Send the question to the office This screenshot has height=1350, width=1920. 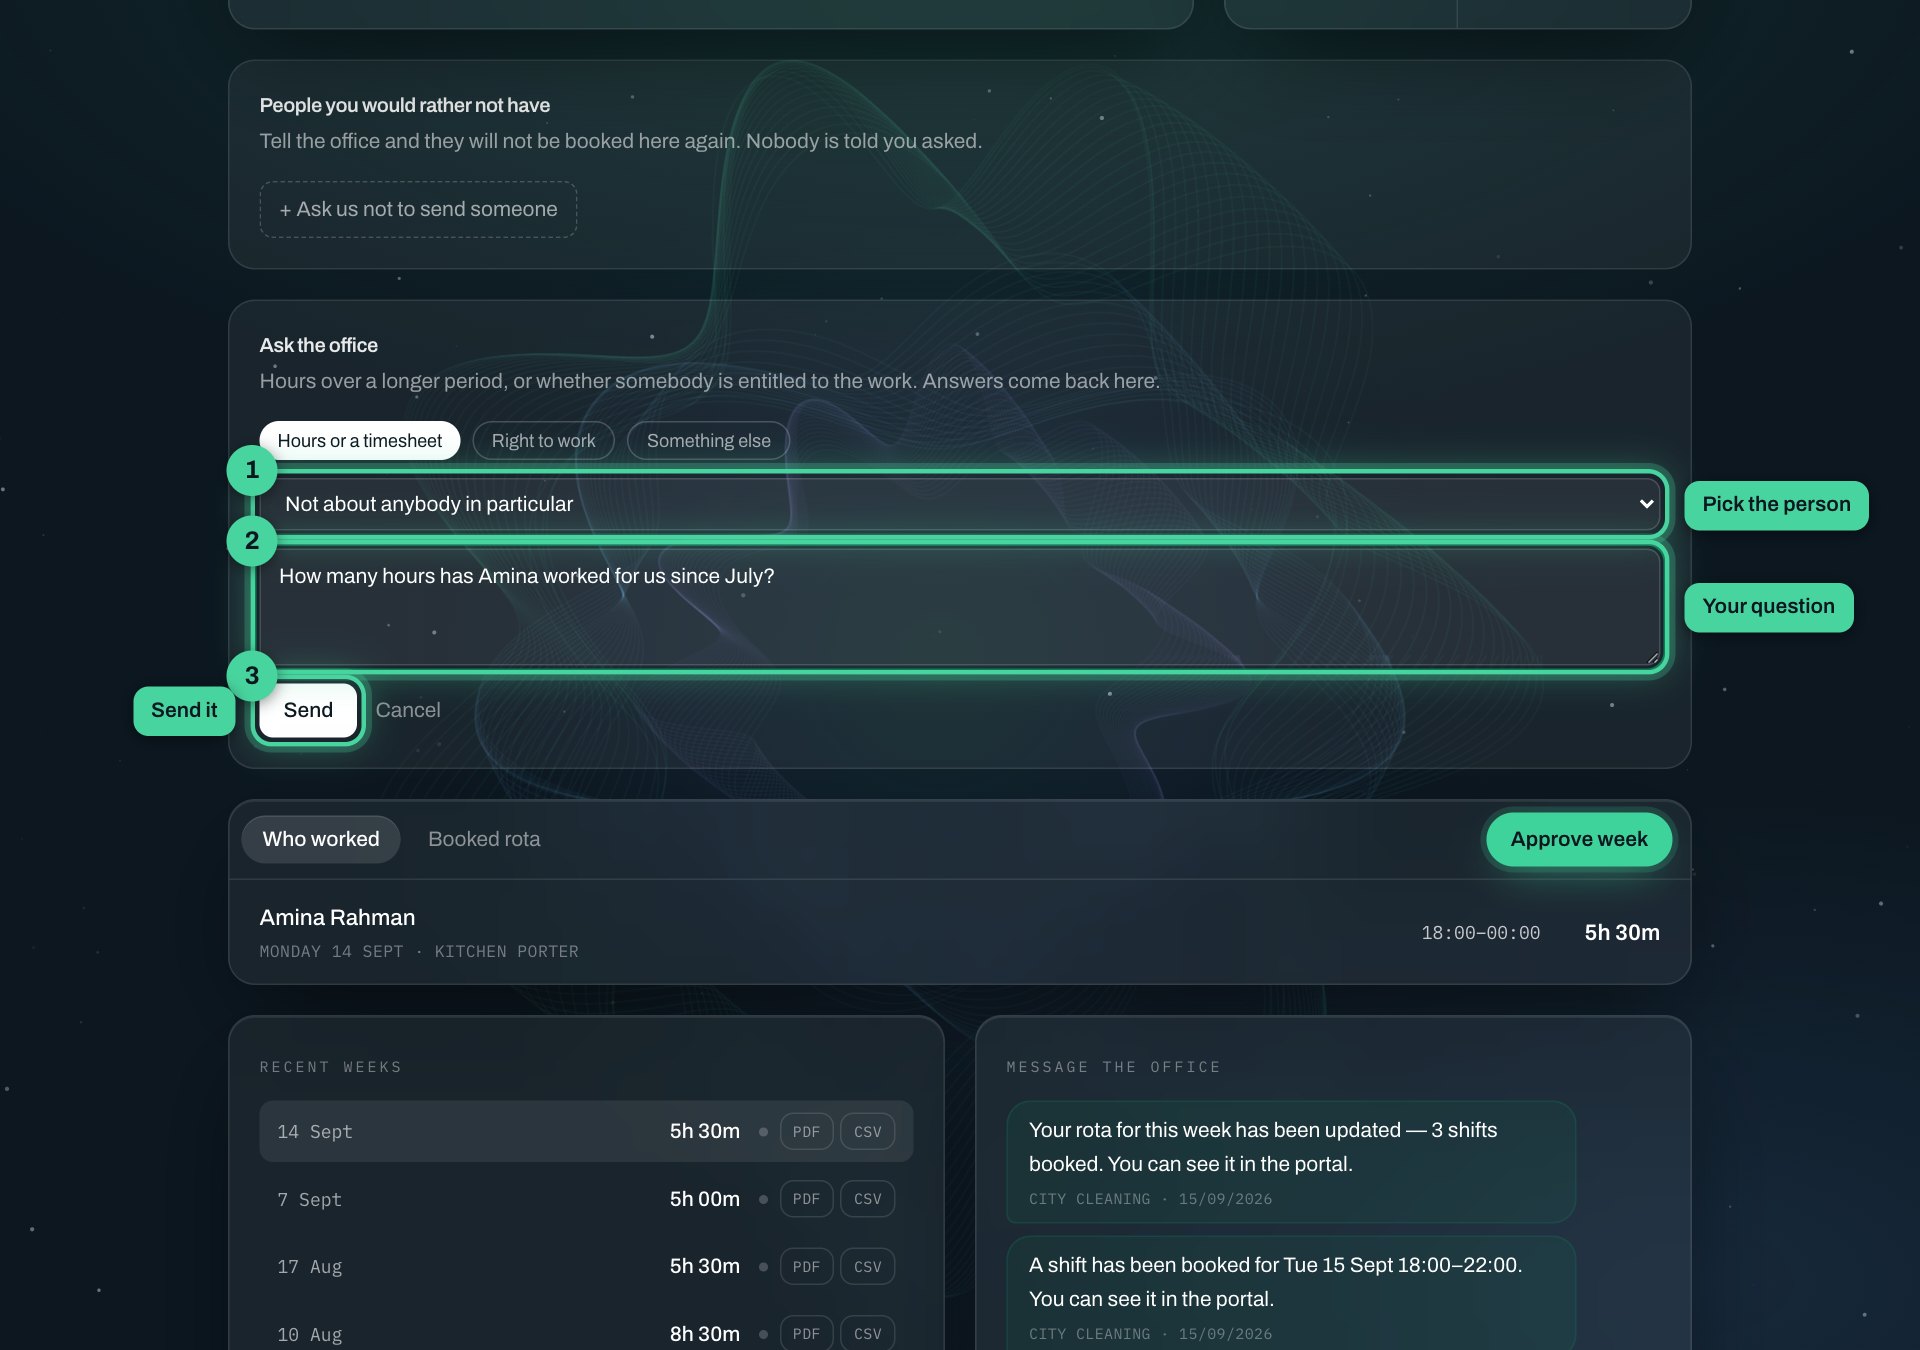[x=308, y=710]
